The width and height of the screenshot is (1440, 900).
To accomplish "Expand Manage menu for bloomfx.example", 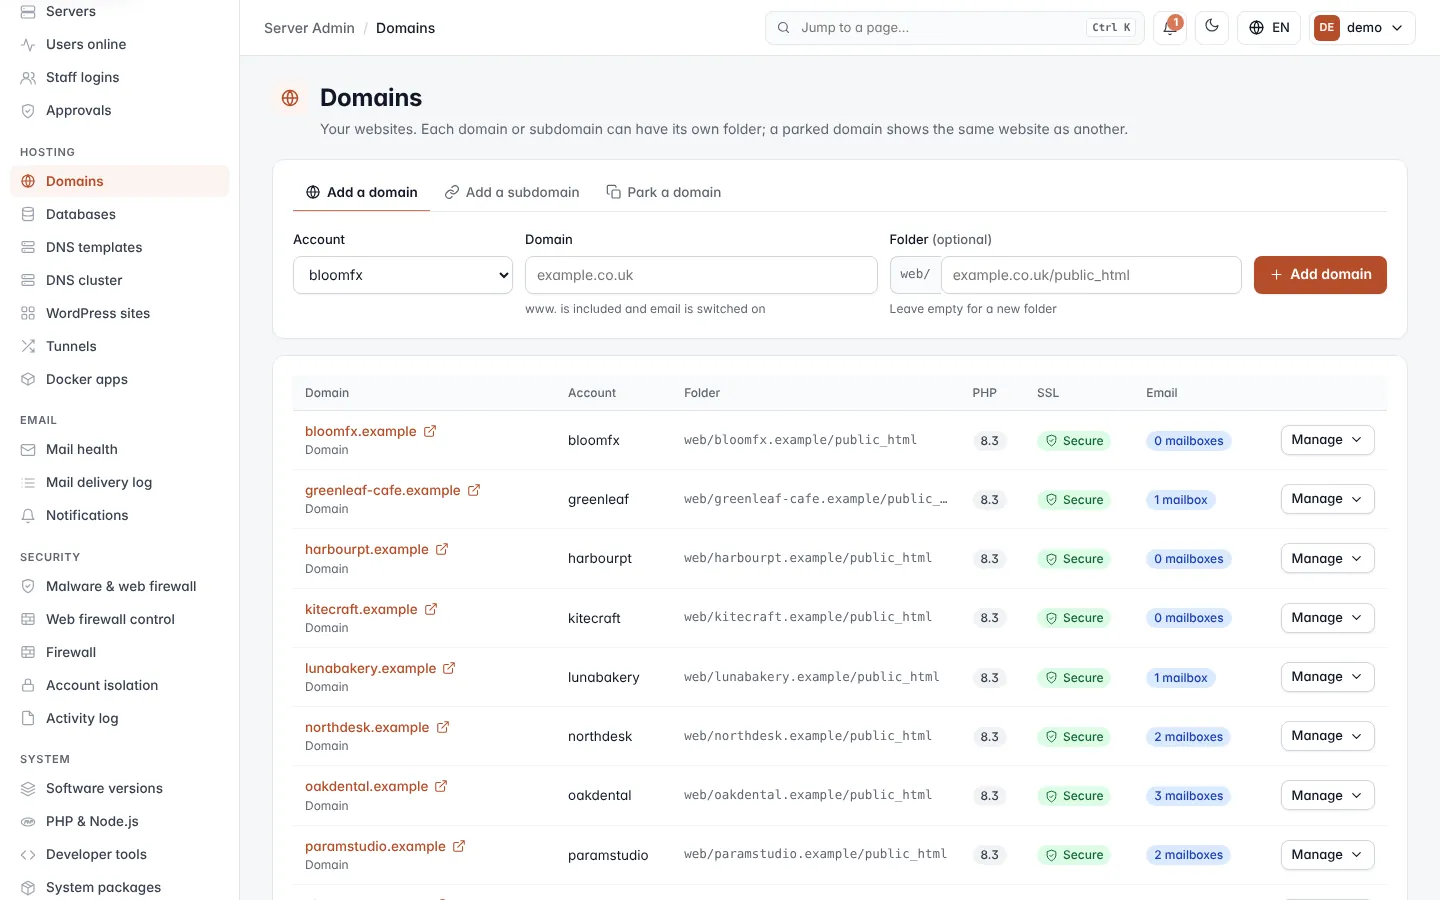I will [x=1327, y=440].
